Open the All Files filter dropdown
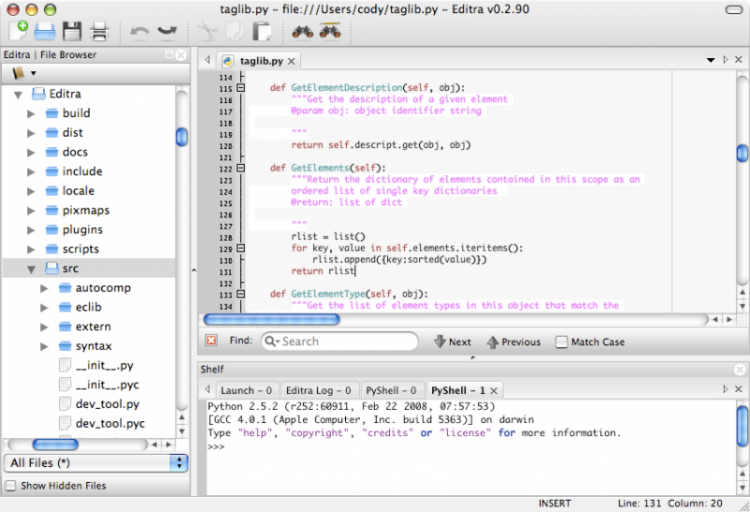 (x=97, y=463)
